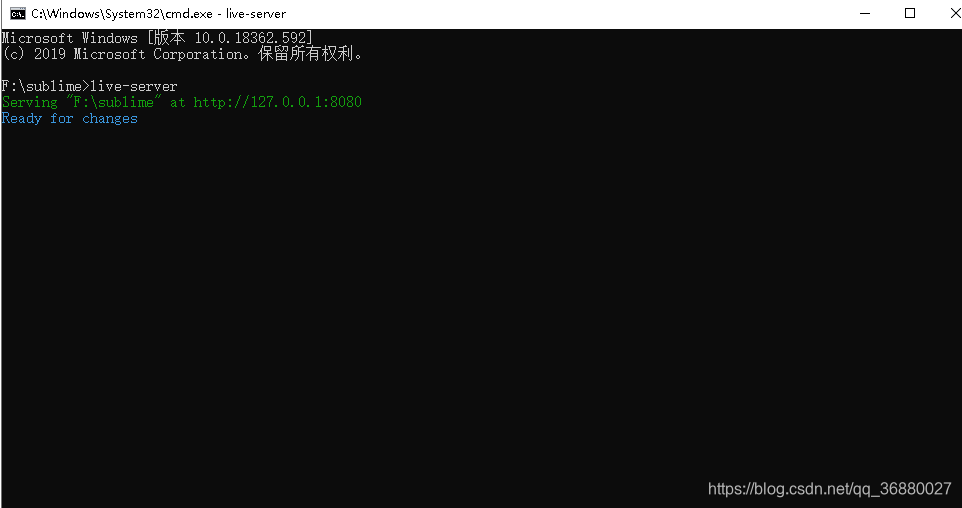962x508 pixels.
Task: Click the "Microsoft Windows" header text
Action: pyautogui.click(x=69, y=38)
